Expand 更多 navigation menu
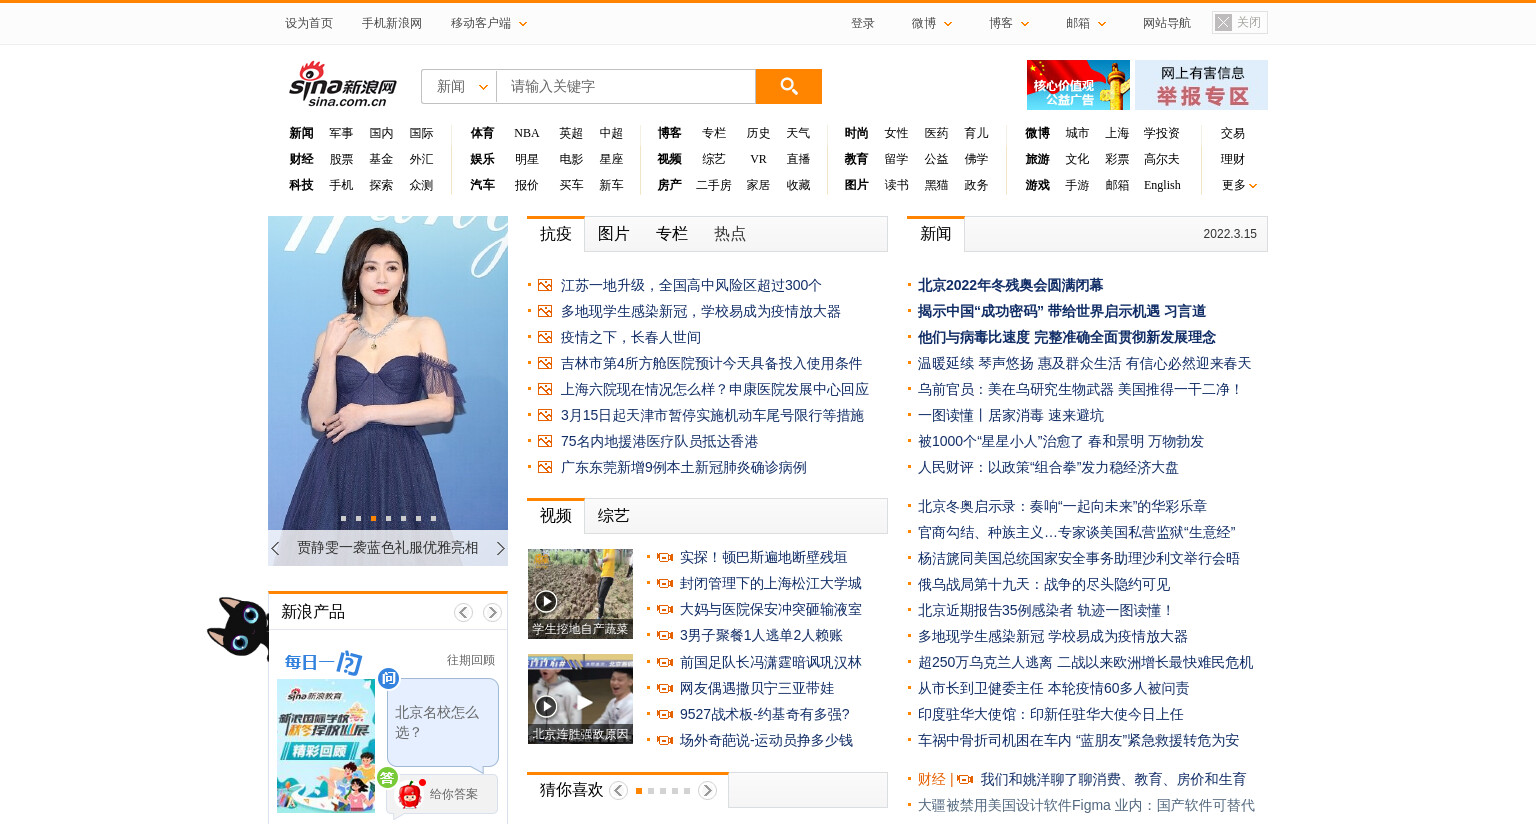The height and width of the screenshot is (824, 1536). coord(1239,185)
